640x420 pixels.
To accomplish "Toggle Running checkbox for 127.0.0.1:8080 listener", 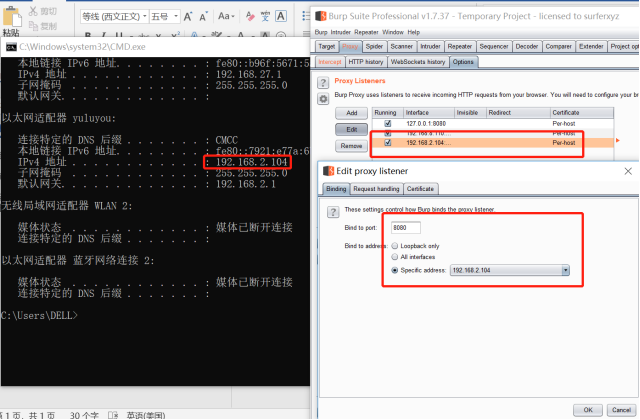I will [388, 123].
